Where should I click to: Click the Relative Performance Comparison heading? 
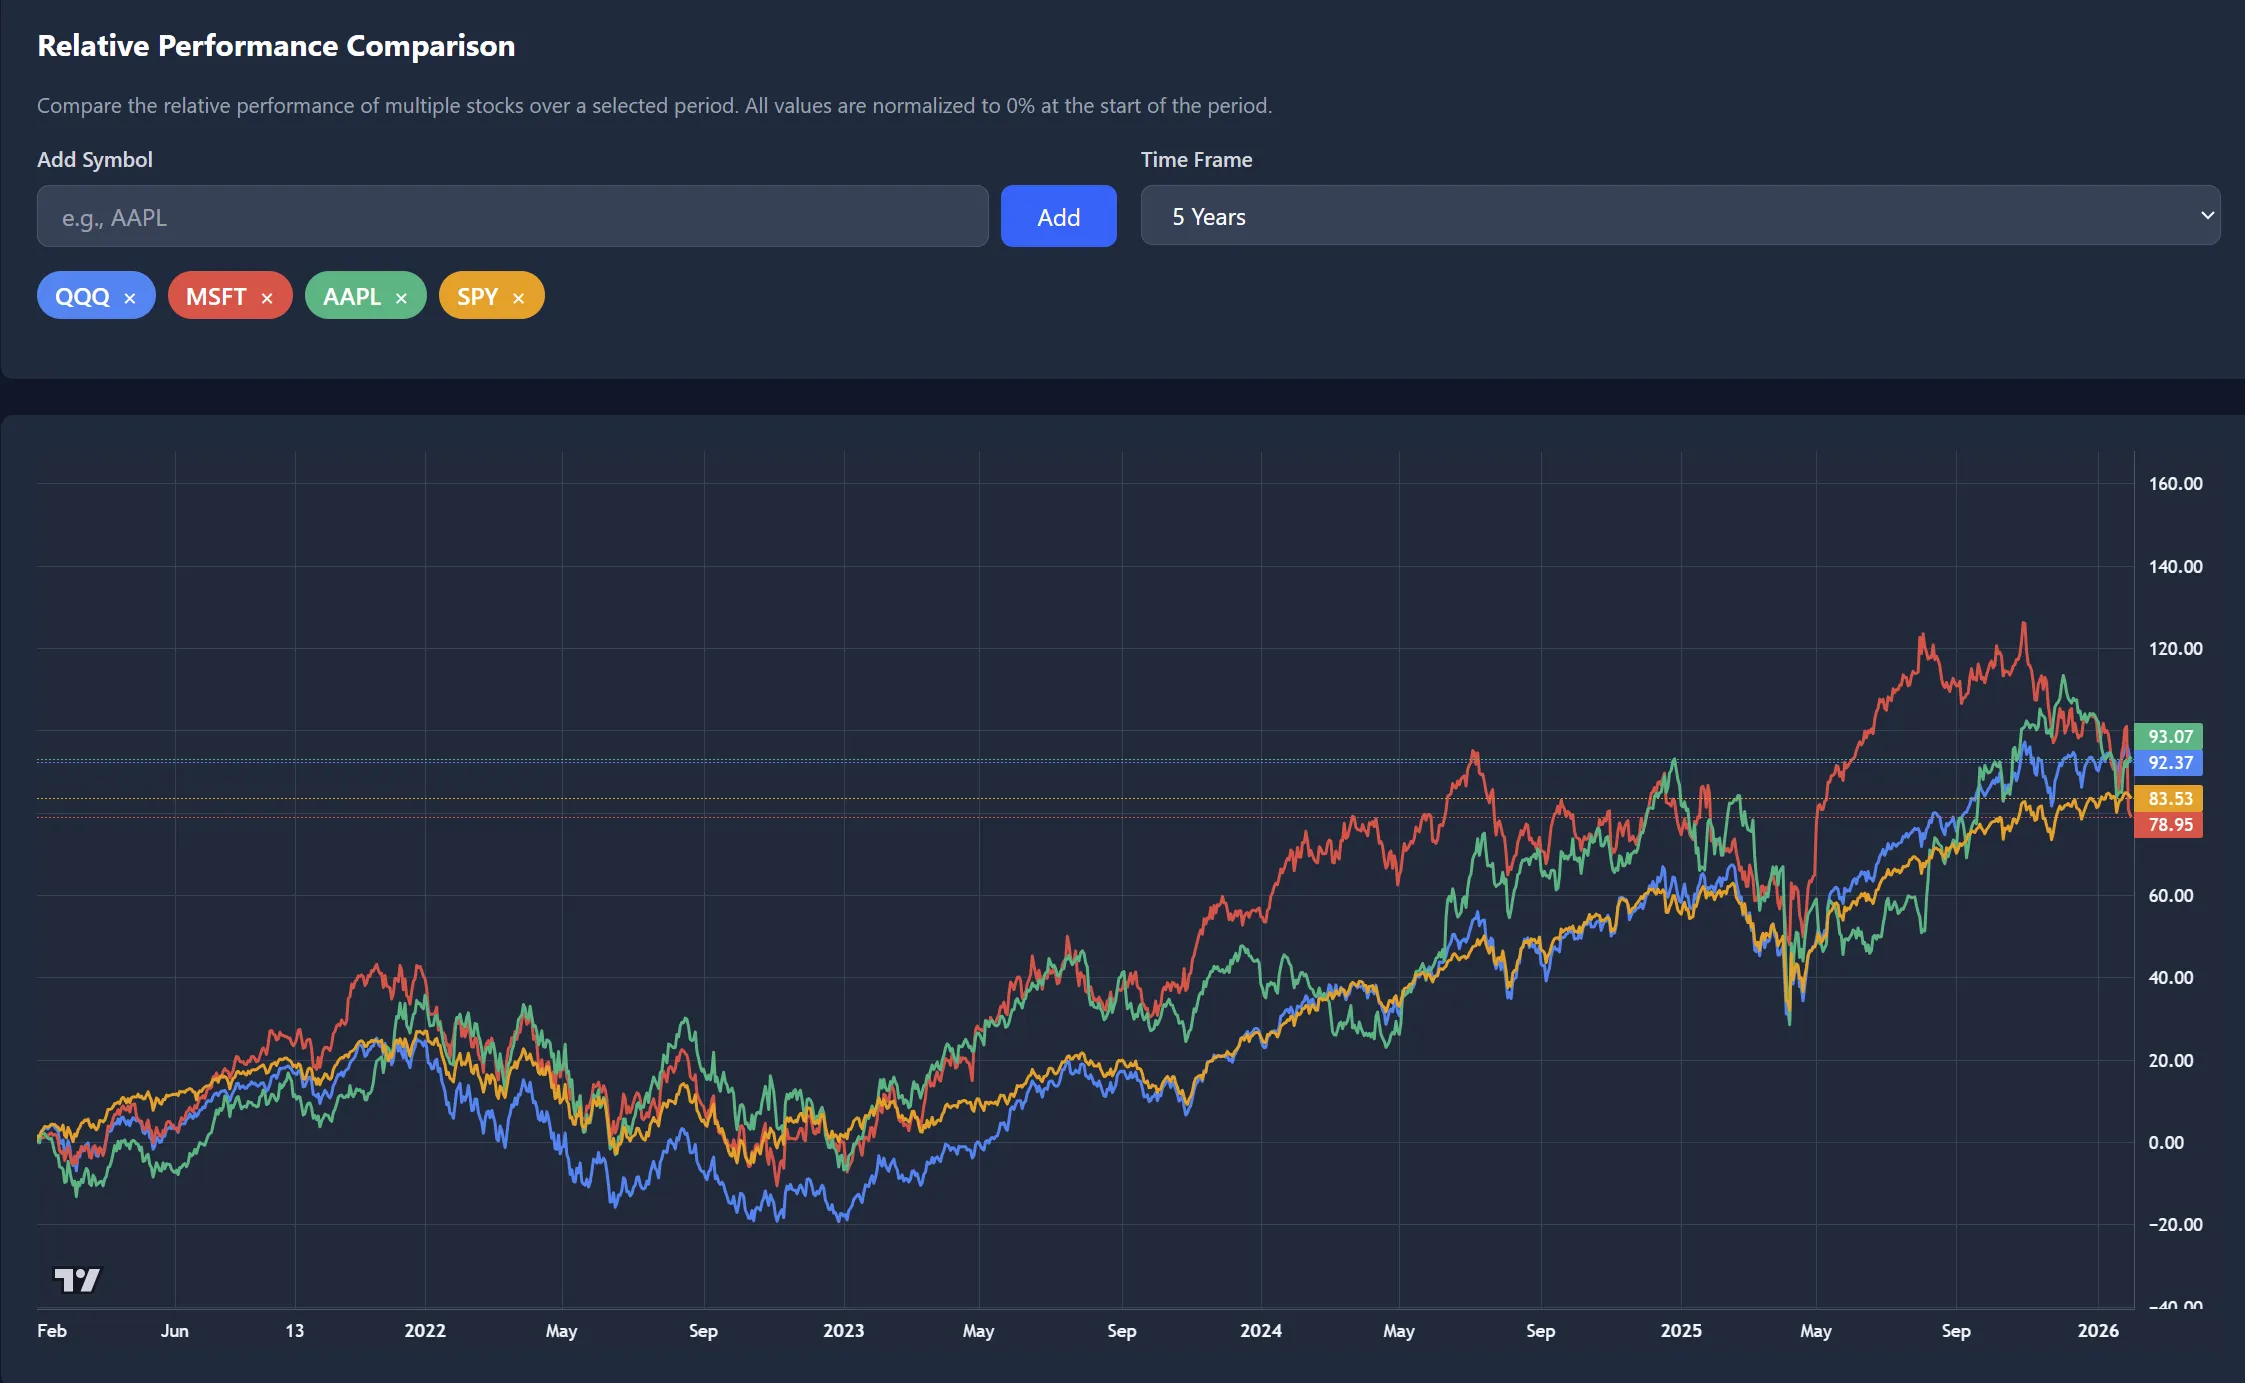(x=276, y=45)
